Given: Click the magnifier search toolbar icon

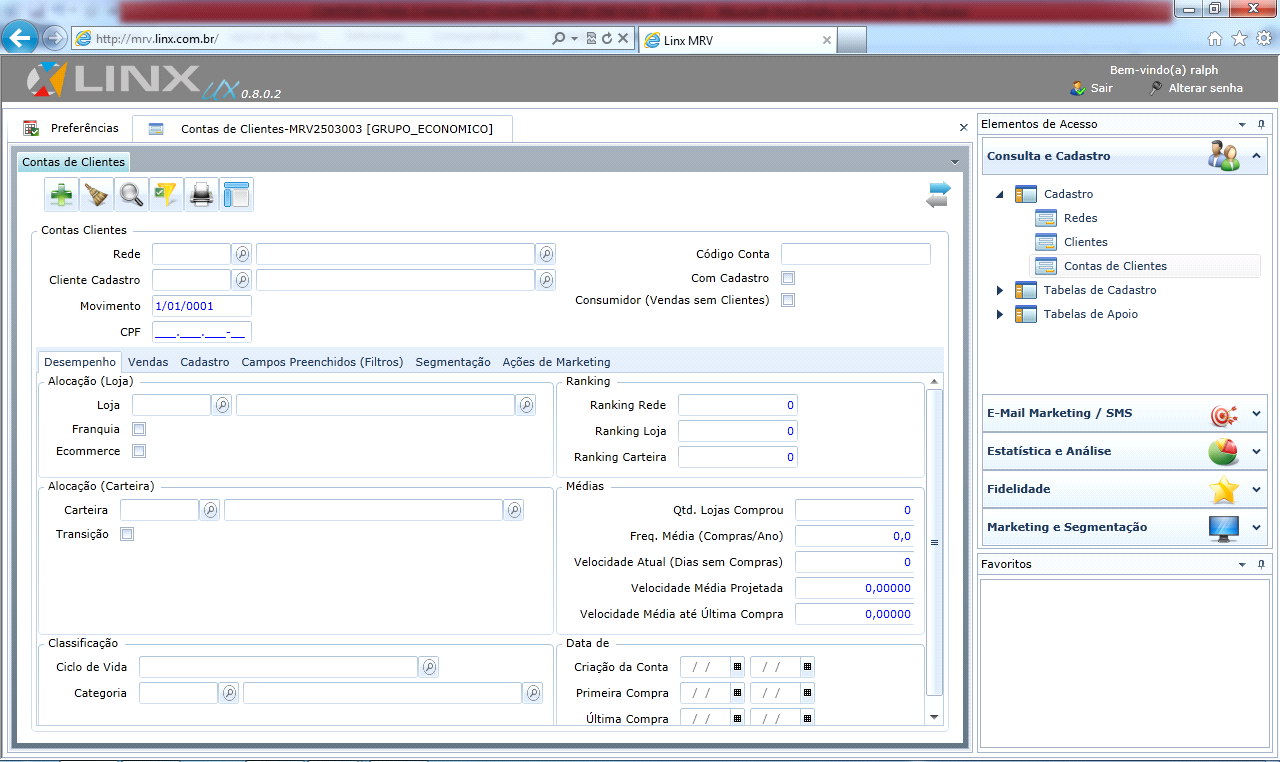Looking at the screenshot, I should point(132,194).
